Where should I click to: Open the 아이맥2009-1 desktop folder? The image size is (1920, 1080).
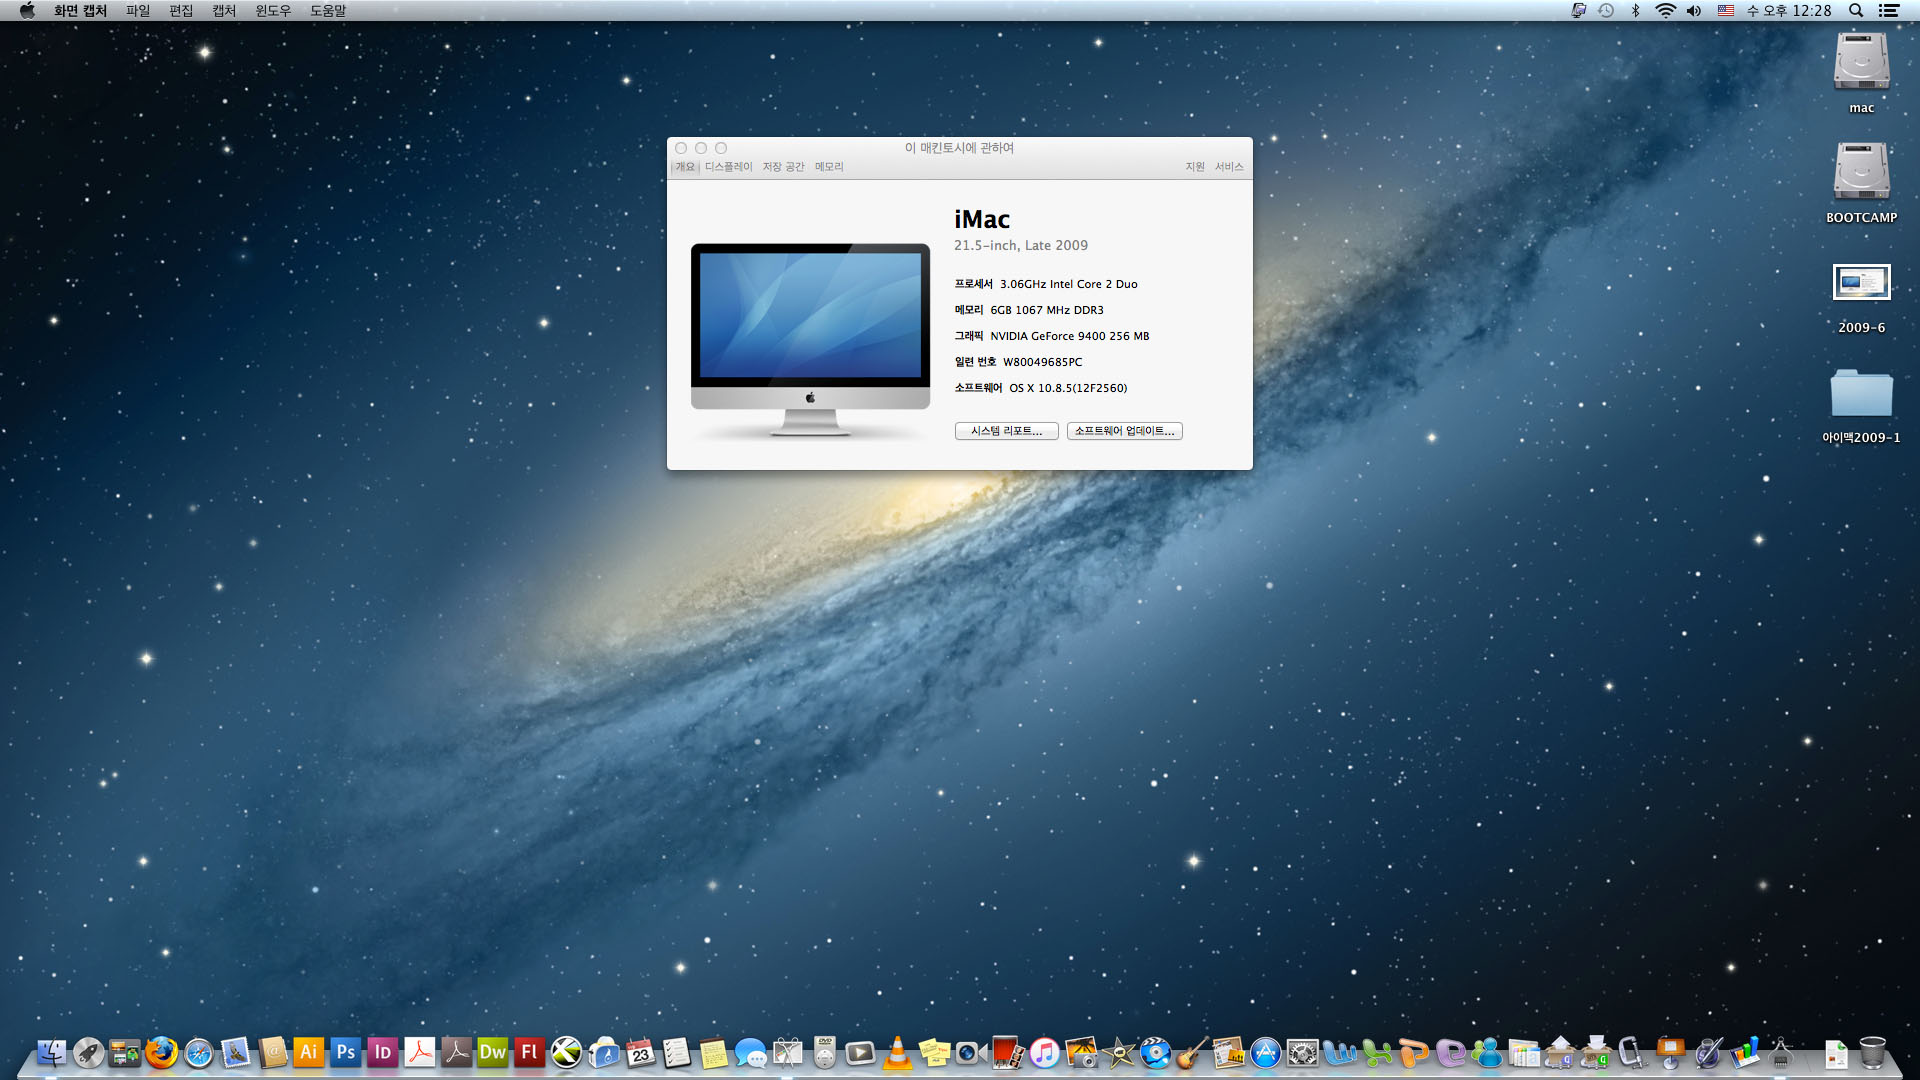tap(1861, 393)
